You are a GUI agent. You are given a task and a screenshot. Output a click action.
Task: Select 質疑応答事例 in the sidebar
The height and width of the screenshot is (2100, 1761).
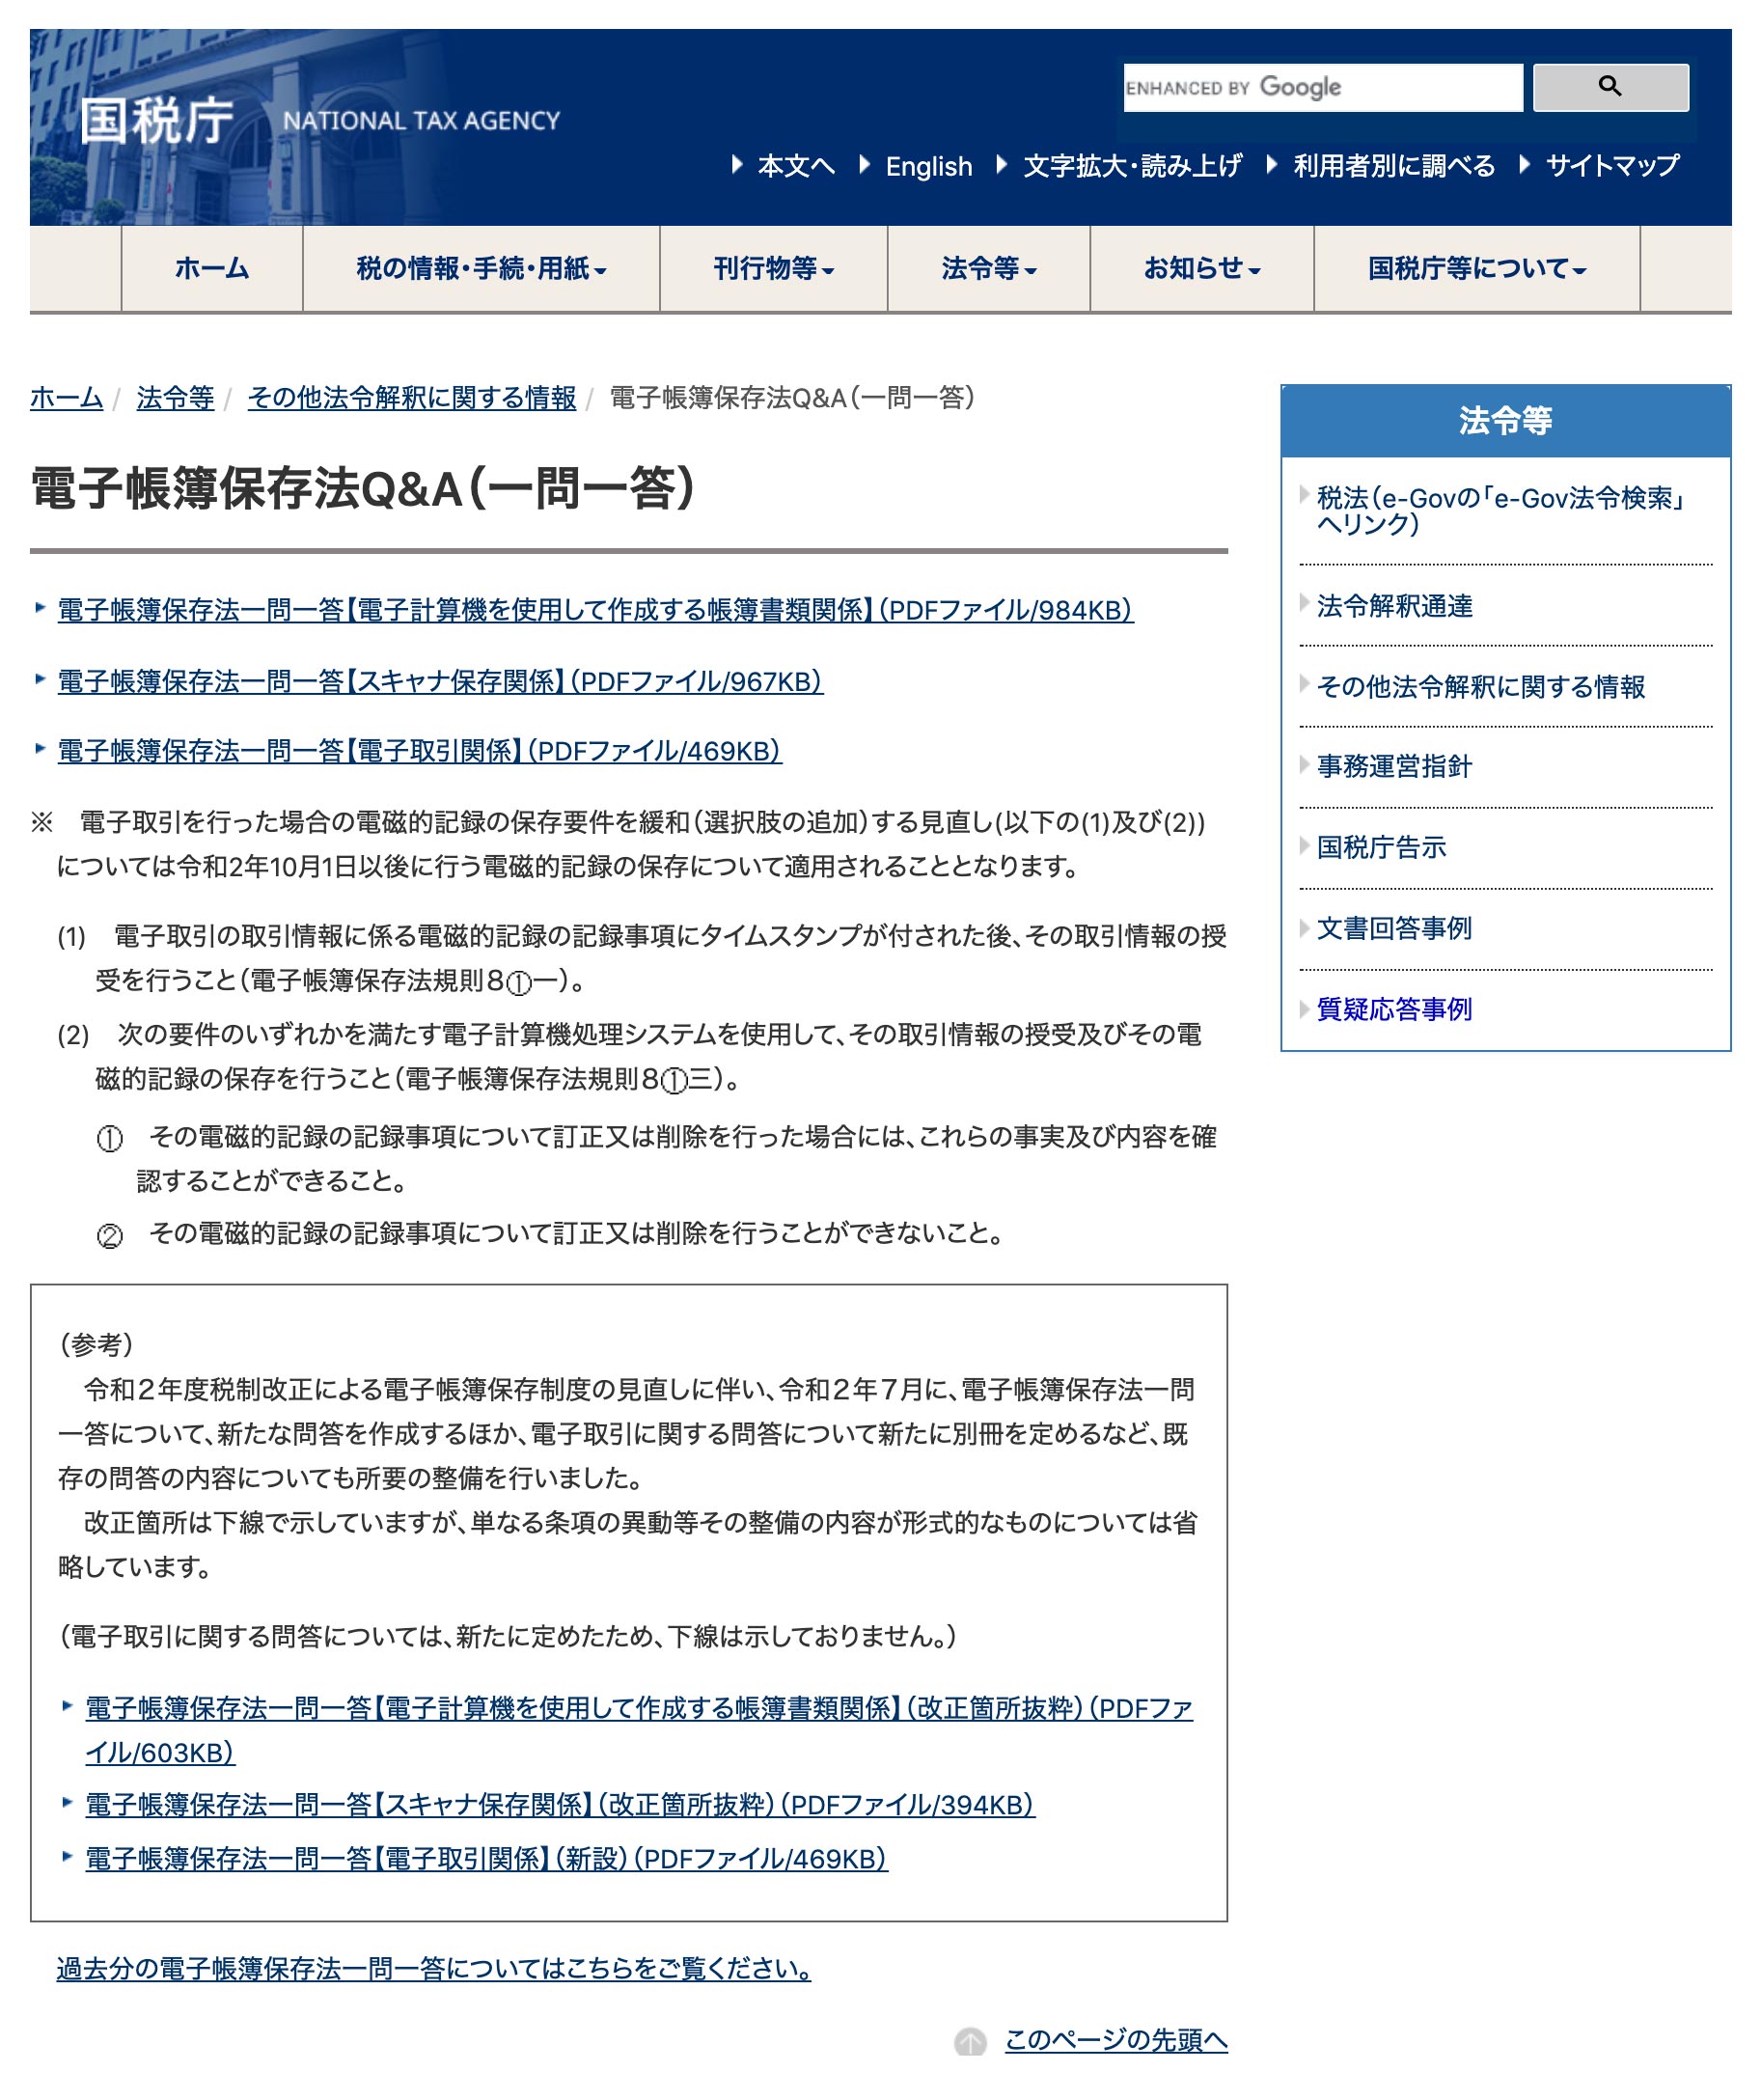[x=1394, y=1010]
